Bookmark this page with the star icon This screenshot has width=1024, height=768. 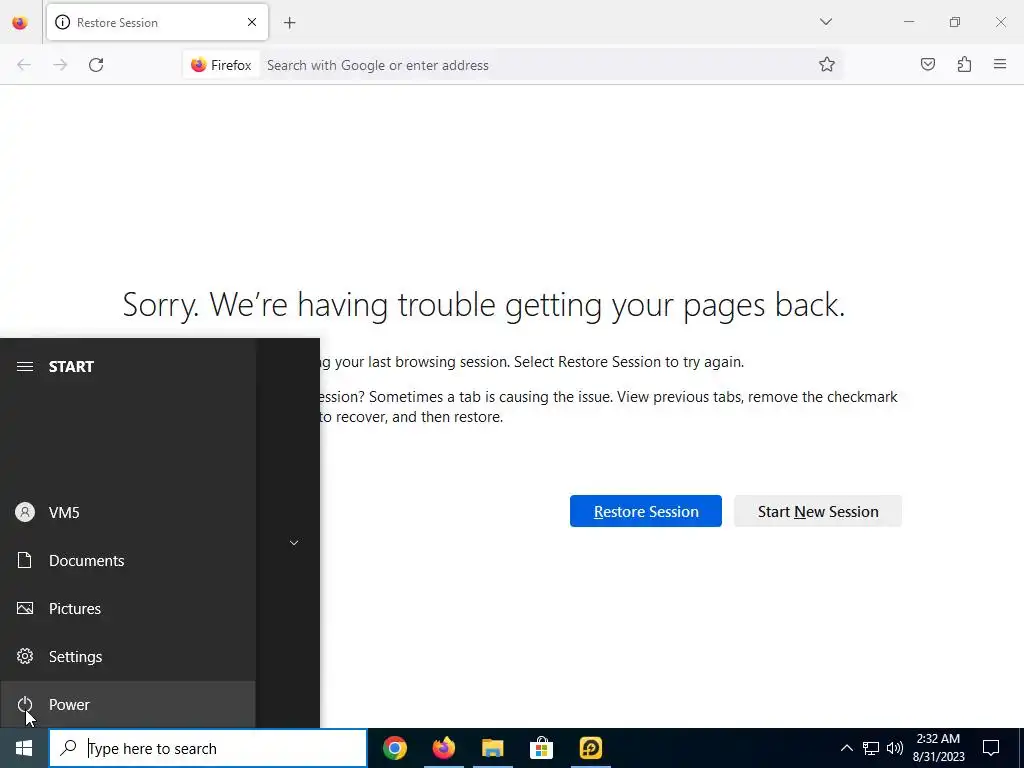pos(827,65)
